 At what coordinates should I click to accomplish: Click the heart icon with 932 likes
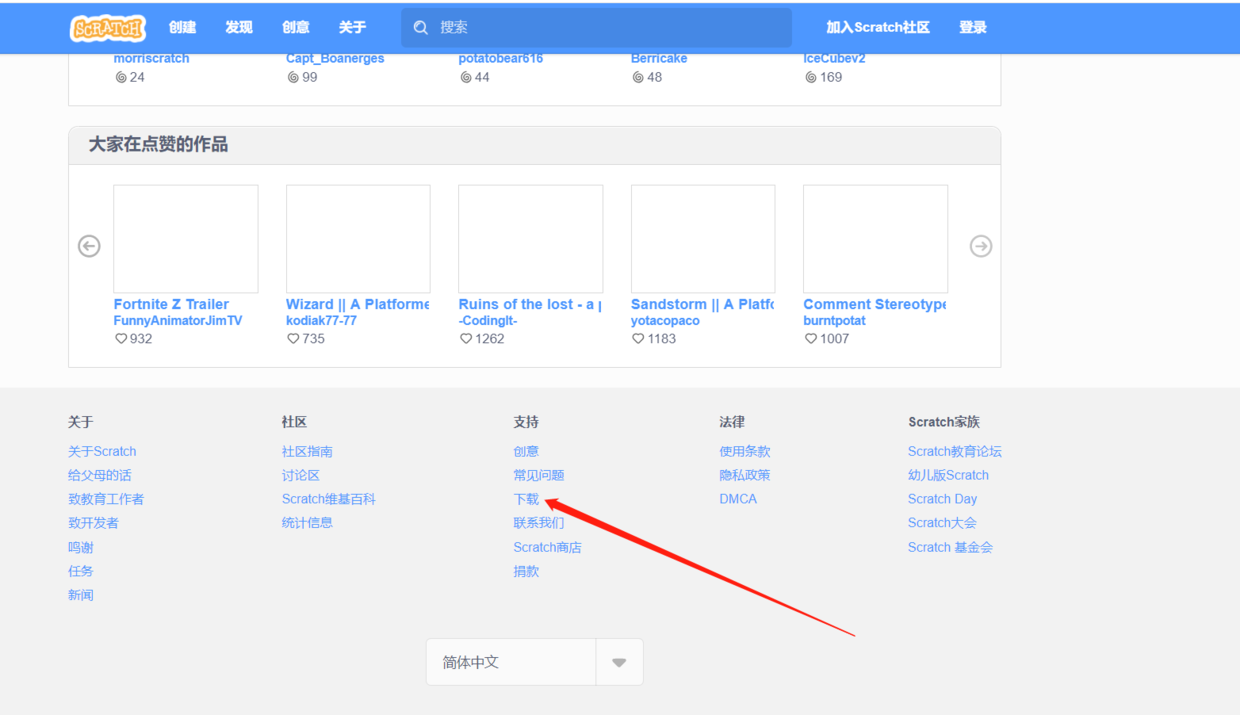click(121, 339)
